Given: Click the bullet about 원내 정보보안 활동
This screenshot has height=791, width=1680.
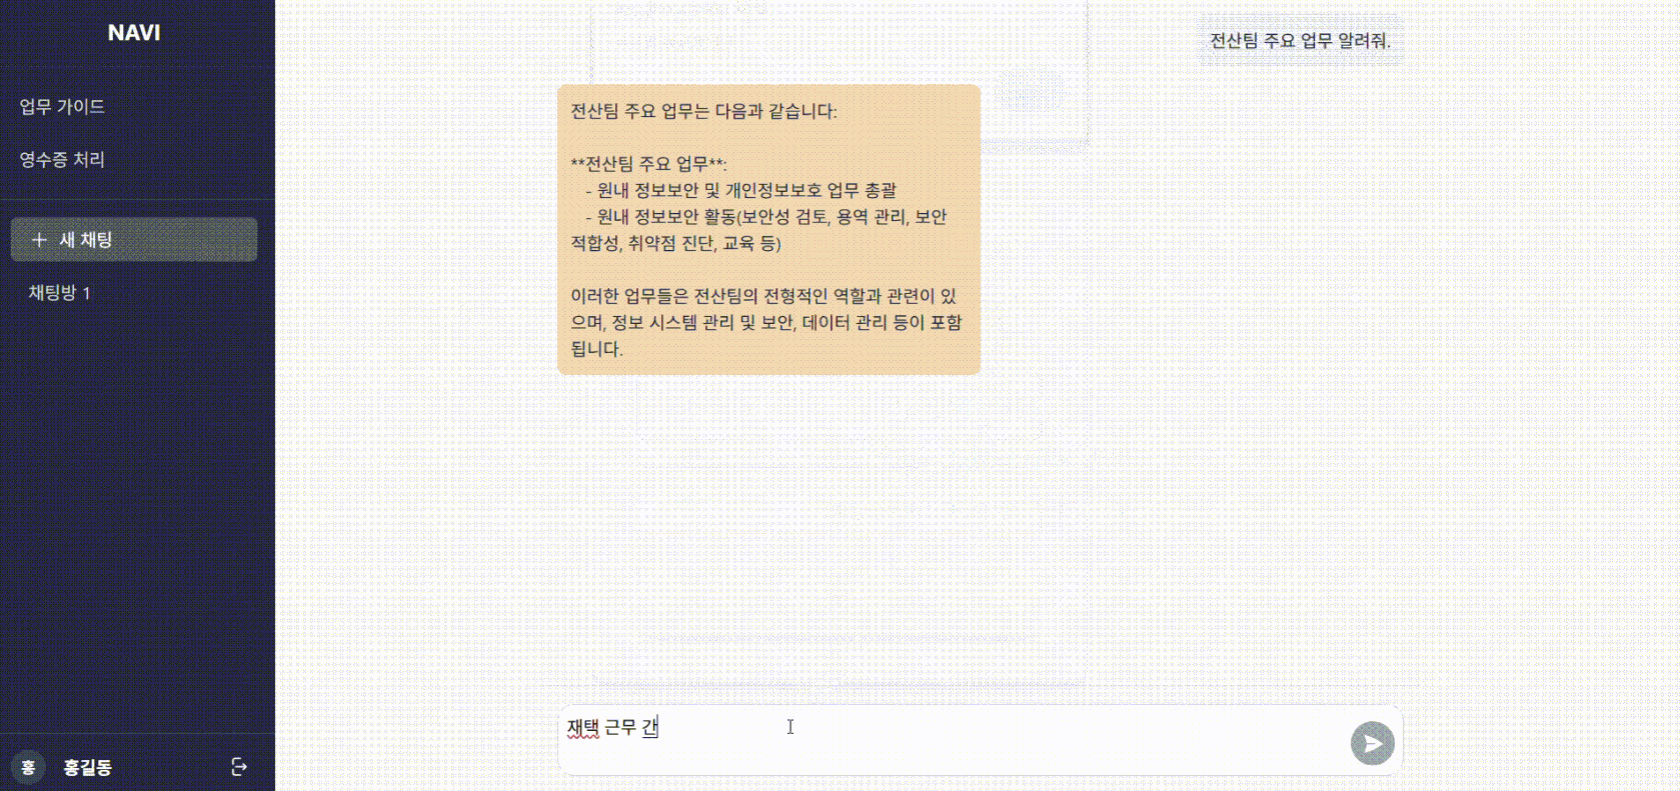Looking at the screenshot, I should (759, 230).
